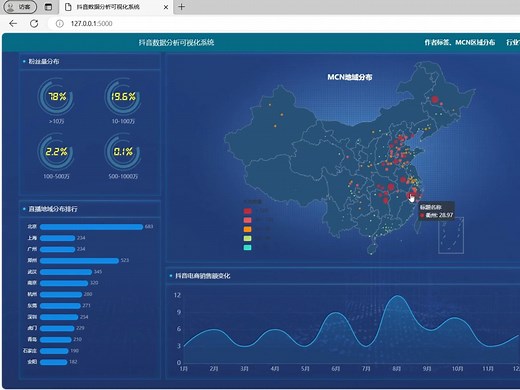
Task: Select the 2.2% fan gauge ring
Action: pyautogui.click(x=56, y=152)
